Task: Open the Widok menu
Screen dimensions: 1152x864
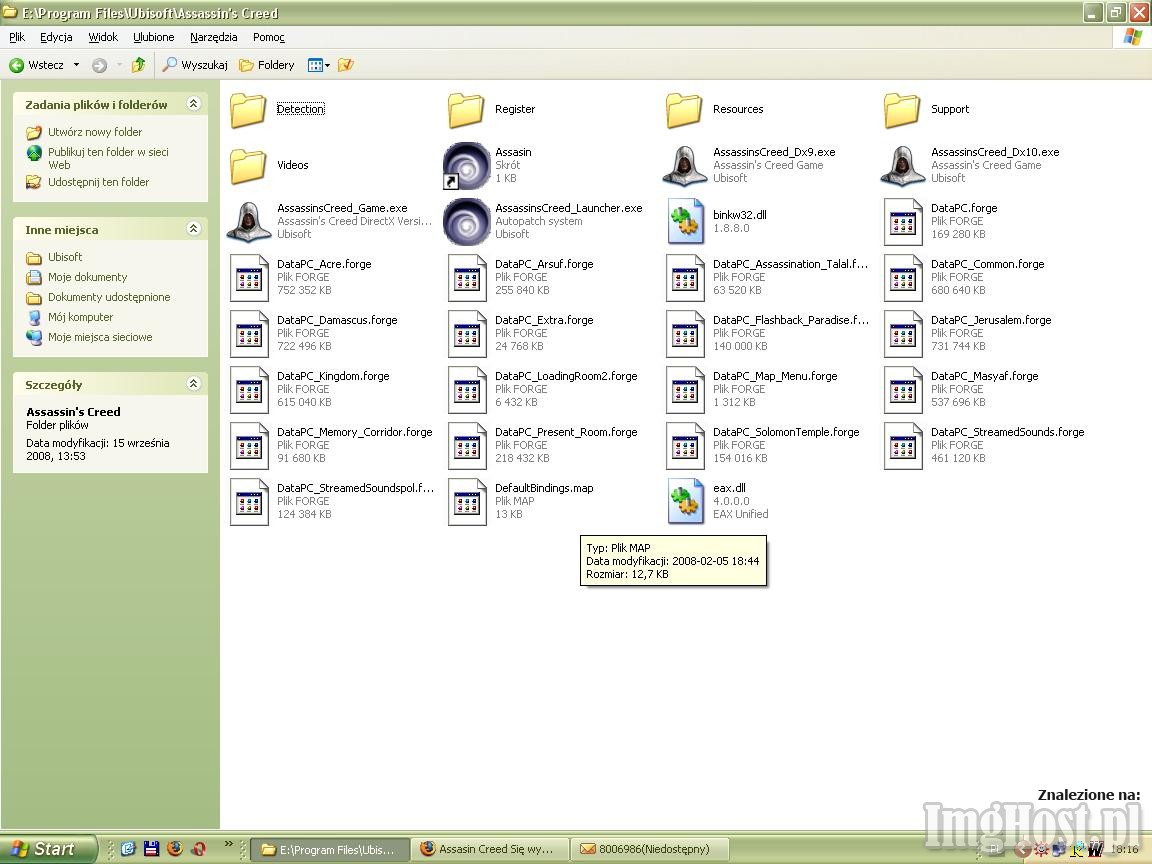Action: coord(103,37)
